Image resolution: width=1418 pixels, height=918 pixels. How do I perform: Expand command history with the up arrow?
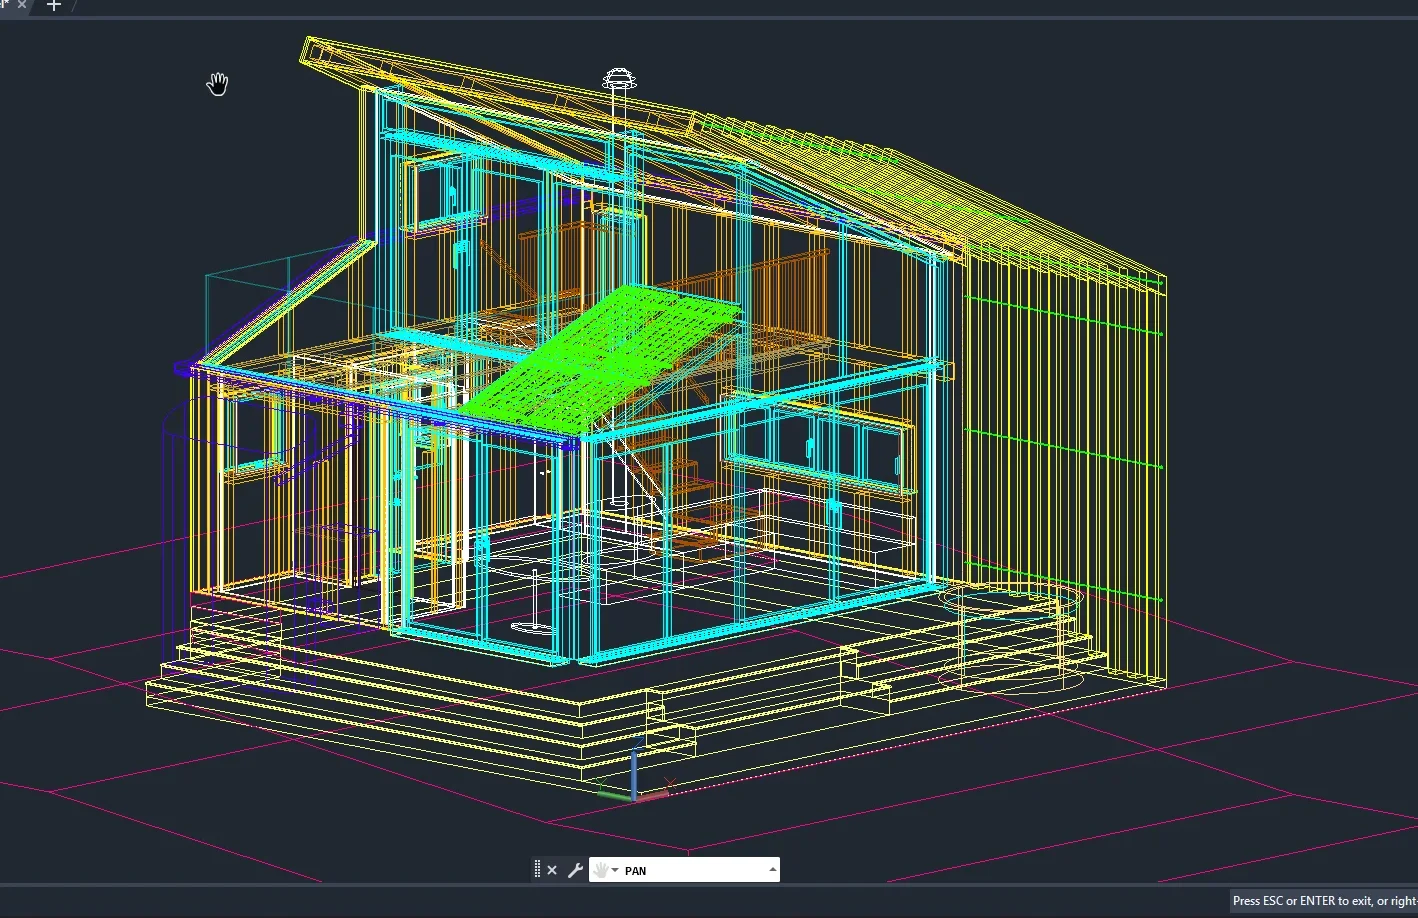pos(772,870)
